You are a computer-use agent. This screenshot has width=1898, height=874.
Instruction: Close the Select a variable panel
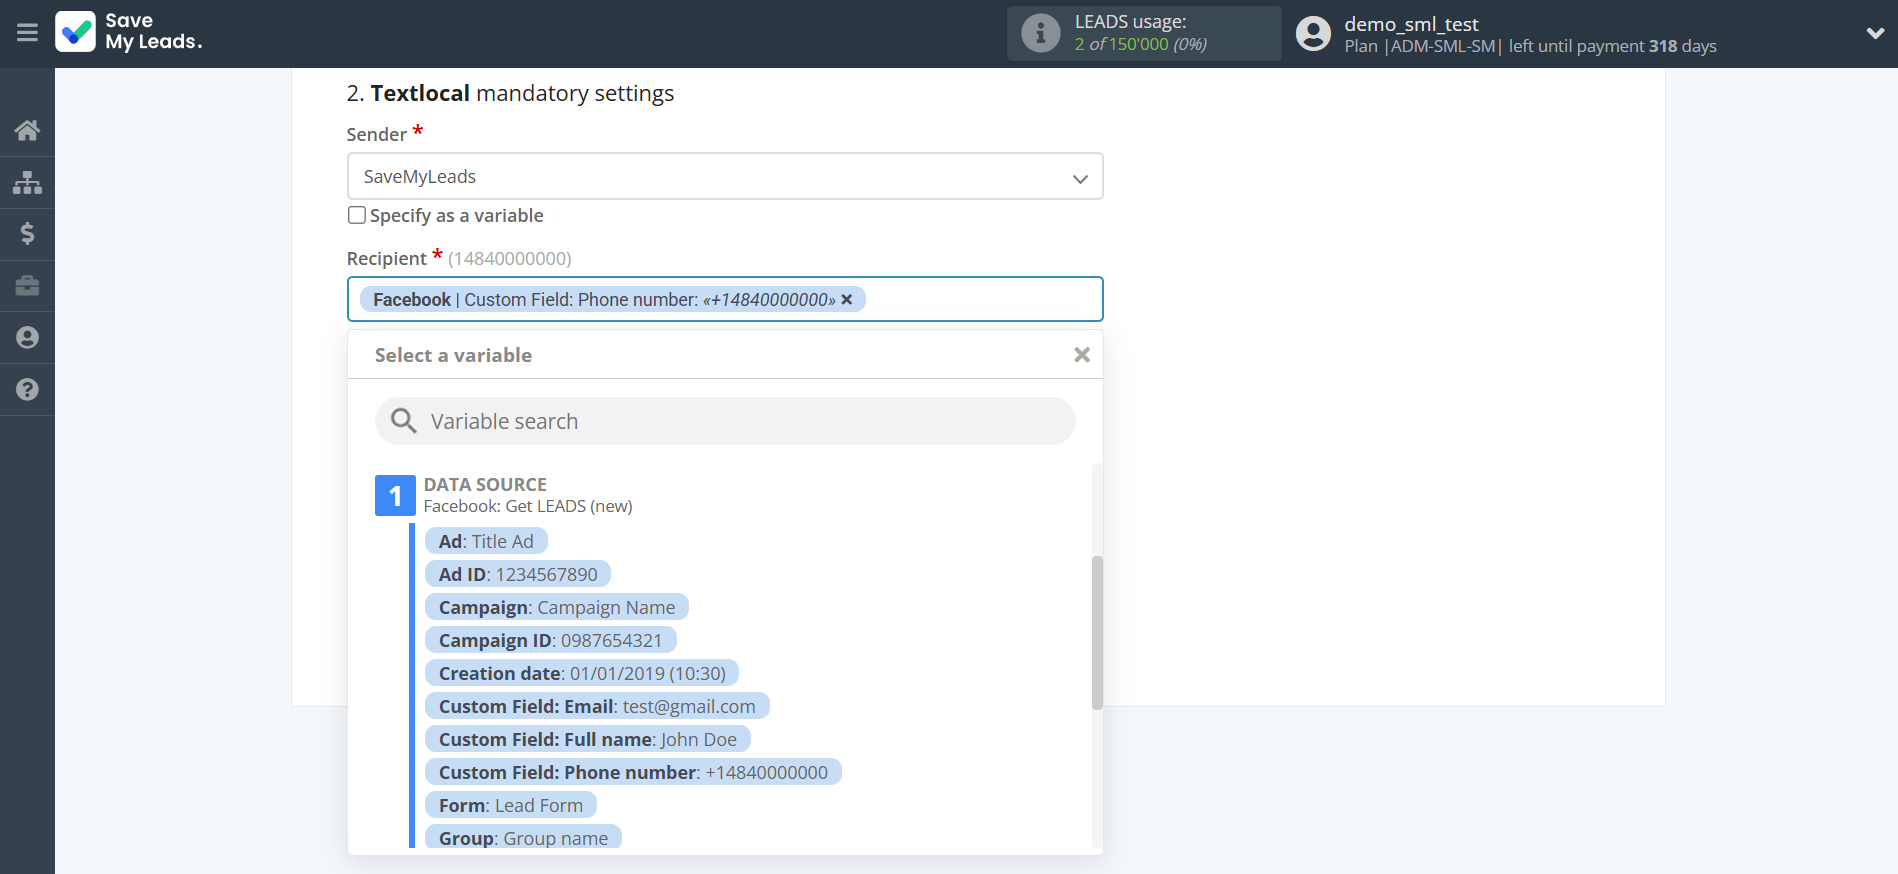point(1081,355)
